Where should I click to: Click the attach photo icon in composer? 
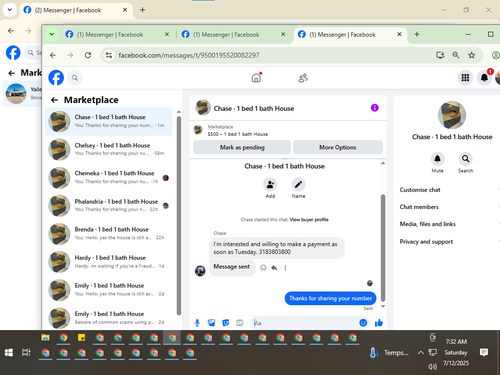click(211, 323)
